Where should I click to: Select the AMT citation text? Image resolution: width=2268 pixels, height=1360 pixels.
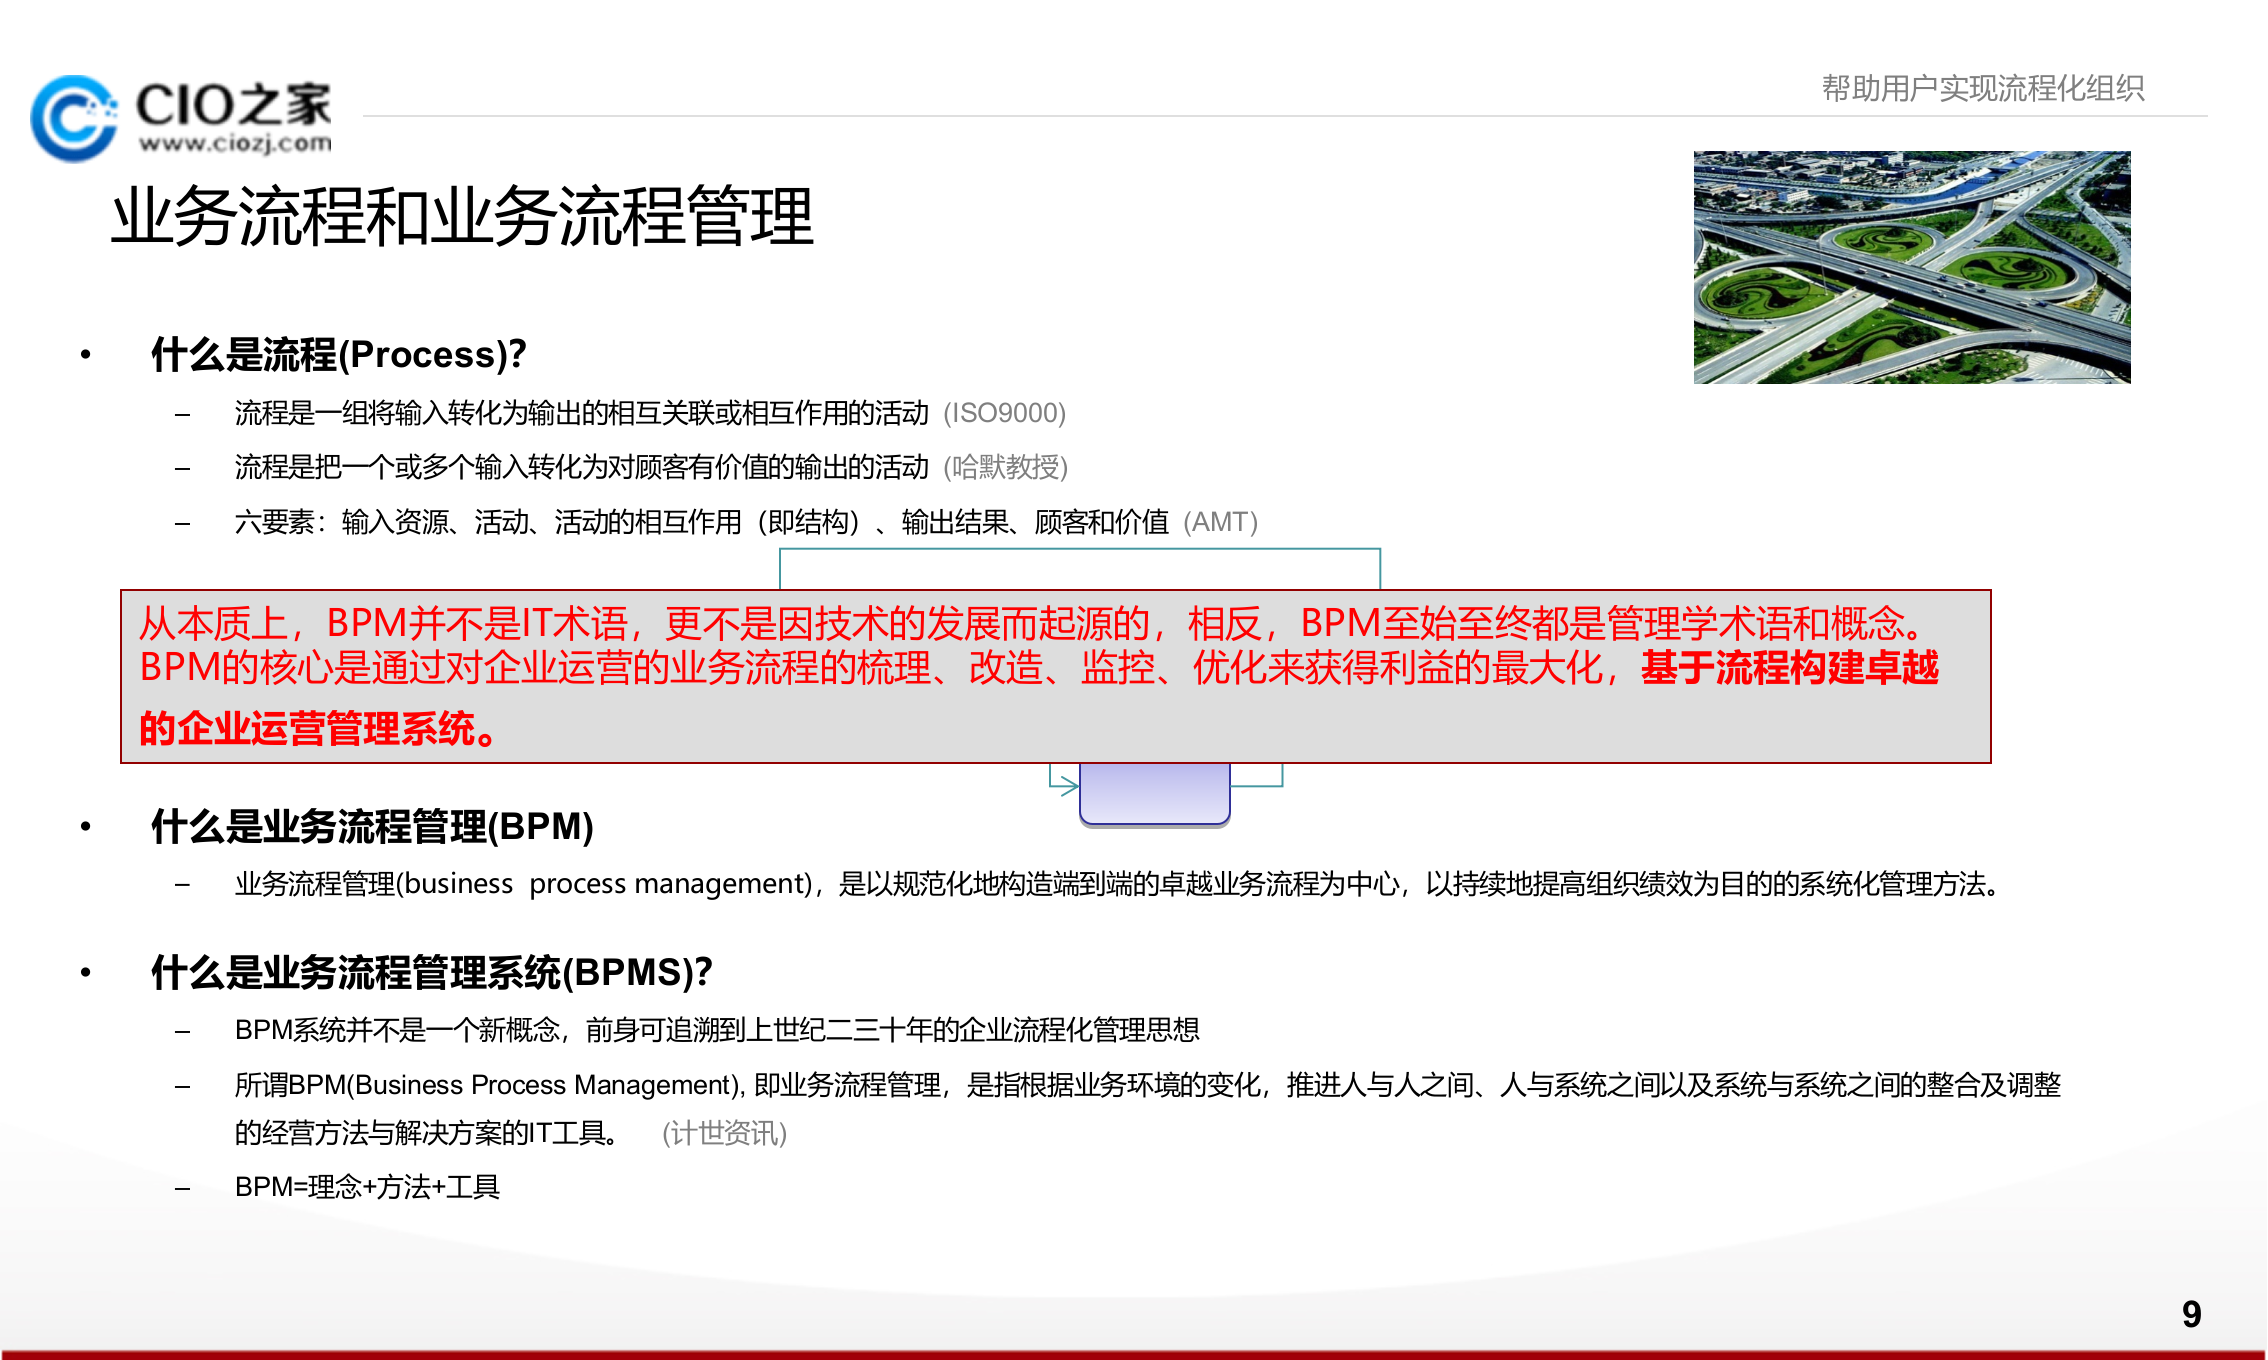(x=1218, y=521)
